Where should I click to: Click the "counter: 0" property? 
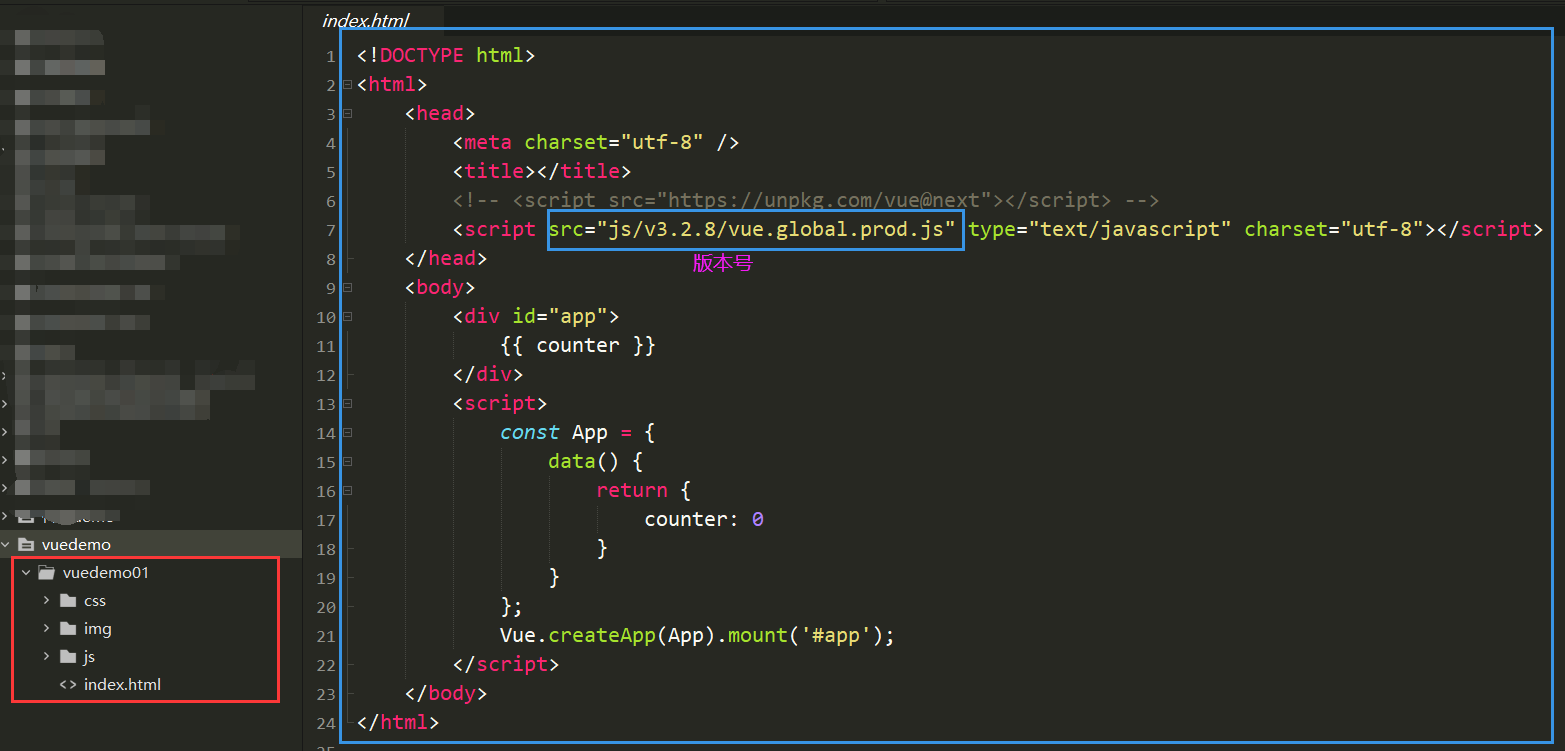tap(704, 520)
